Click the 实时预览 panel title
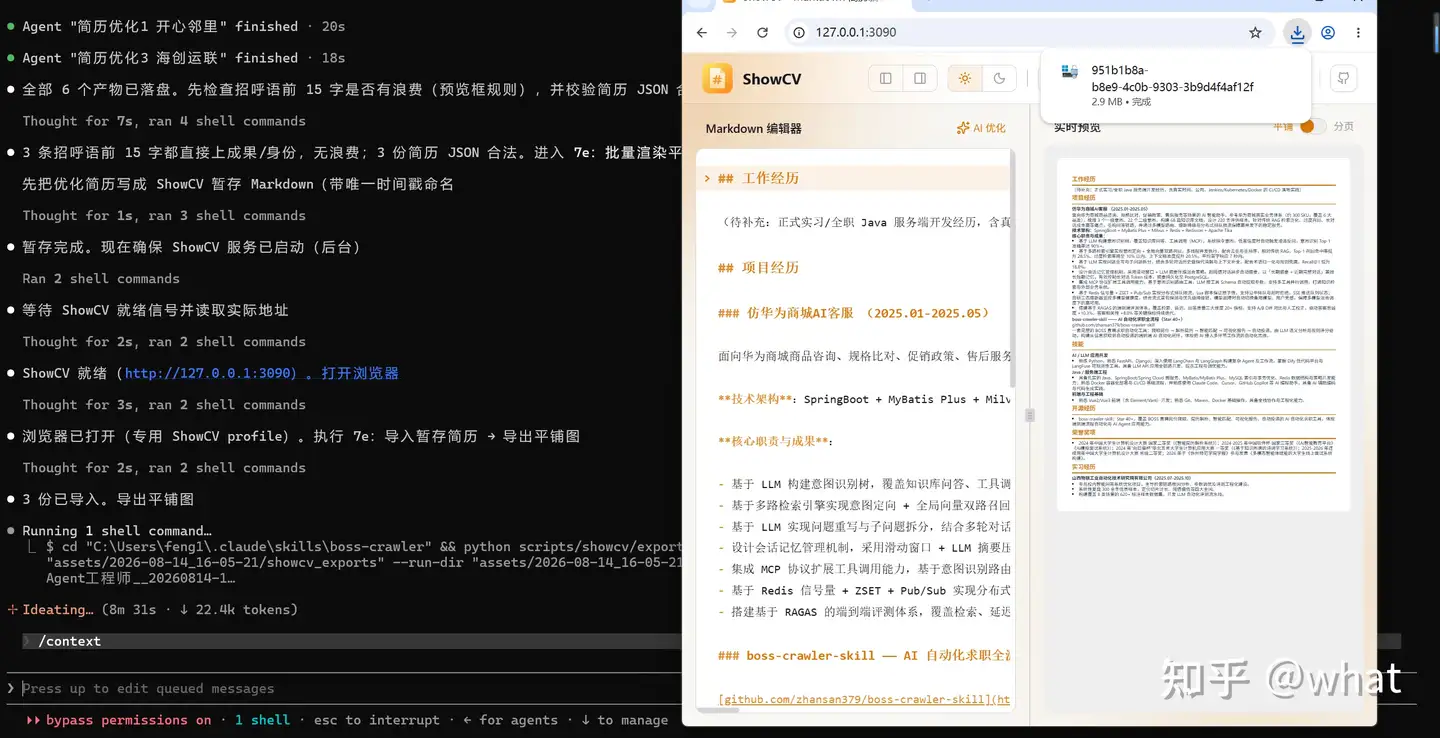The width and height of the screenshot is (1440, 738). click(x=1077, y=127)
